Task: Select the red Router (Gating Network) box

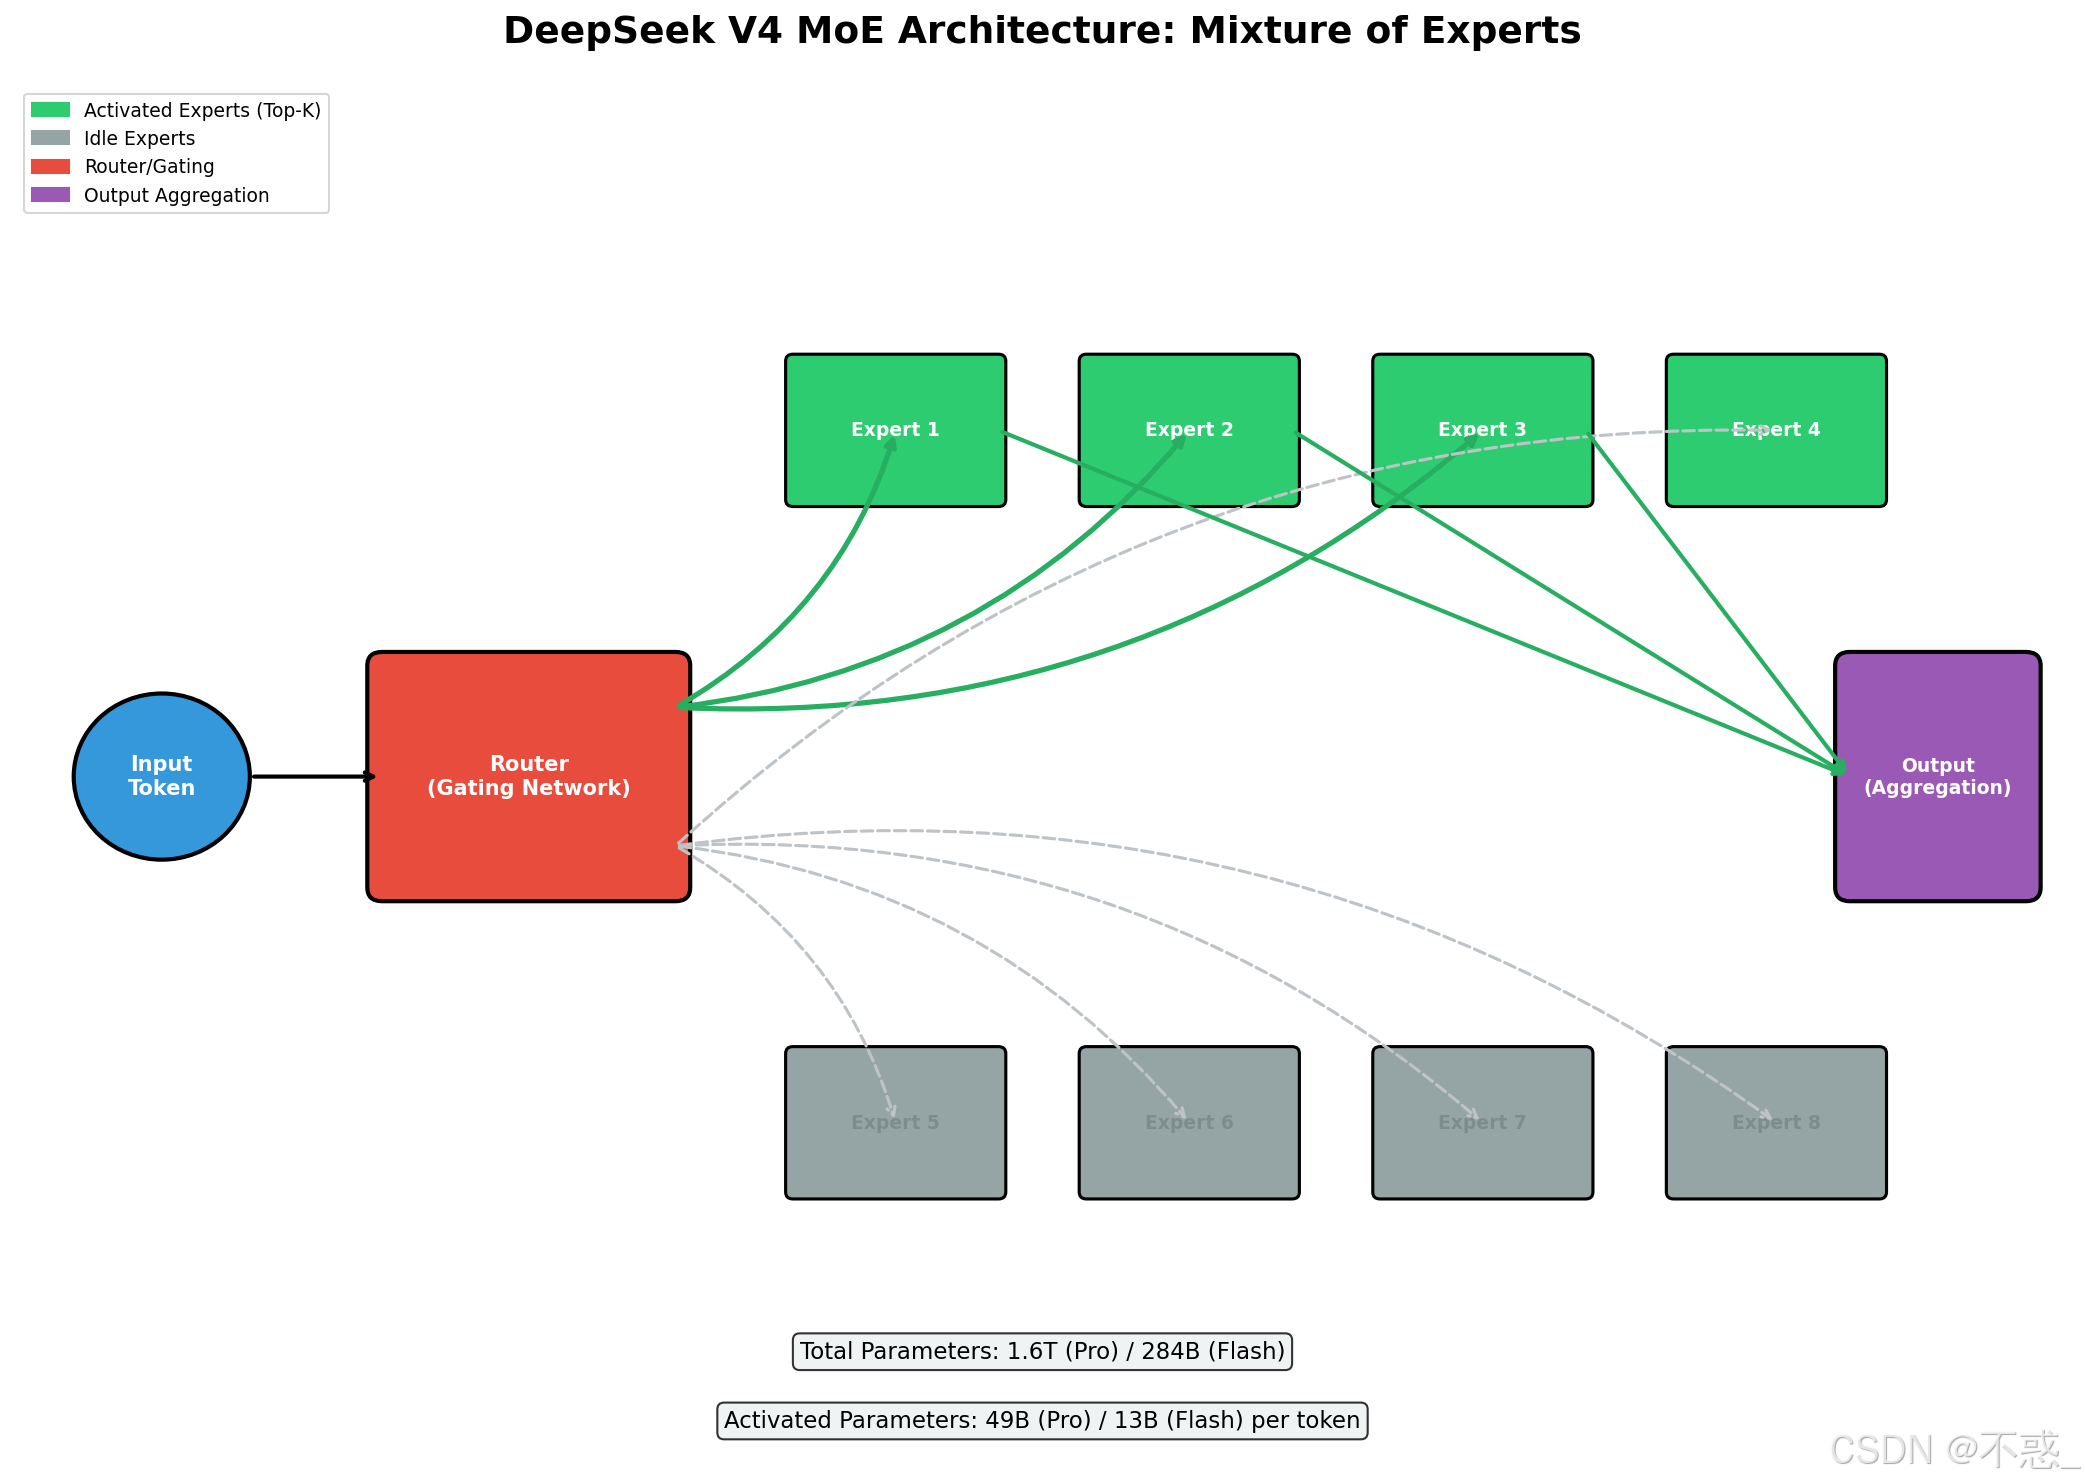Action: (x=529, y=776)
